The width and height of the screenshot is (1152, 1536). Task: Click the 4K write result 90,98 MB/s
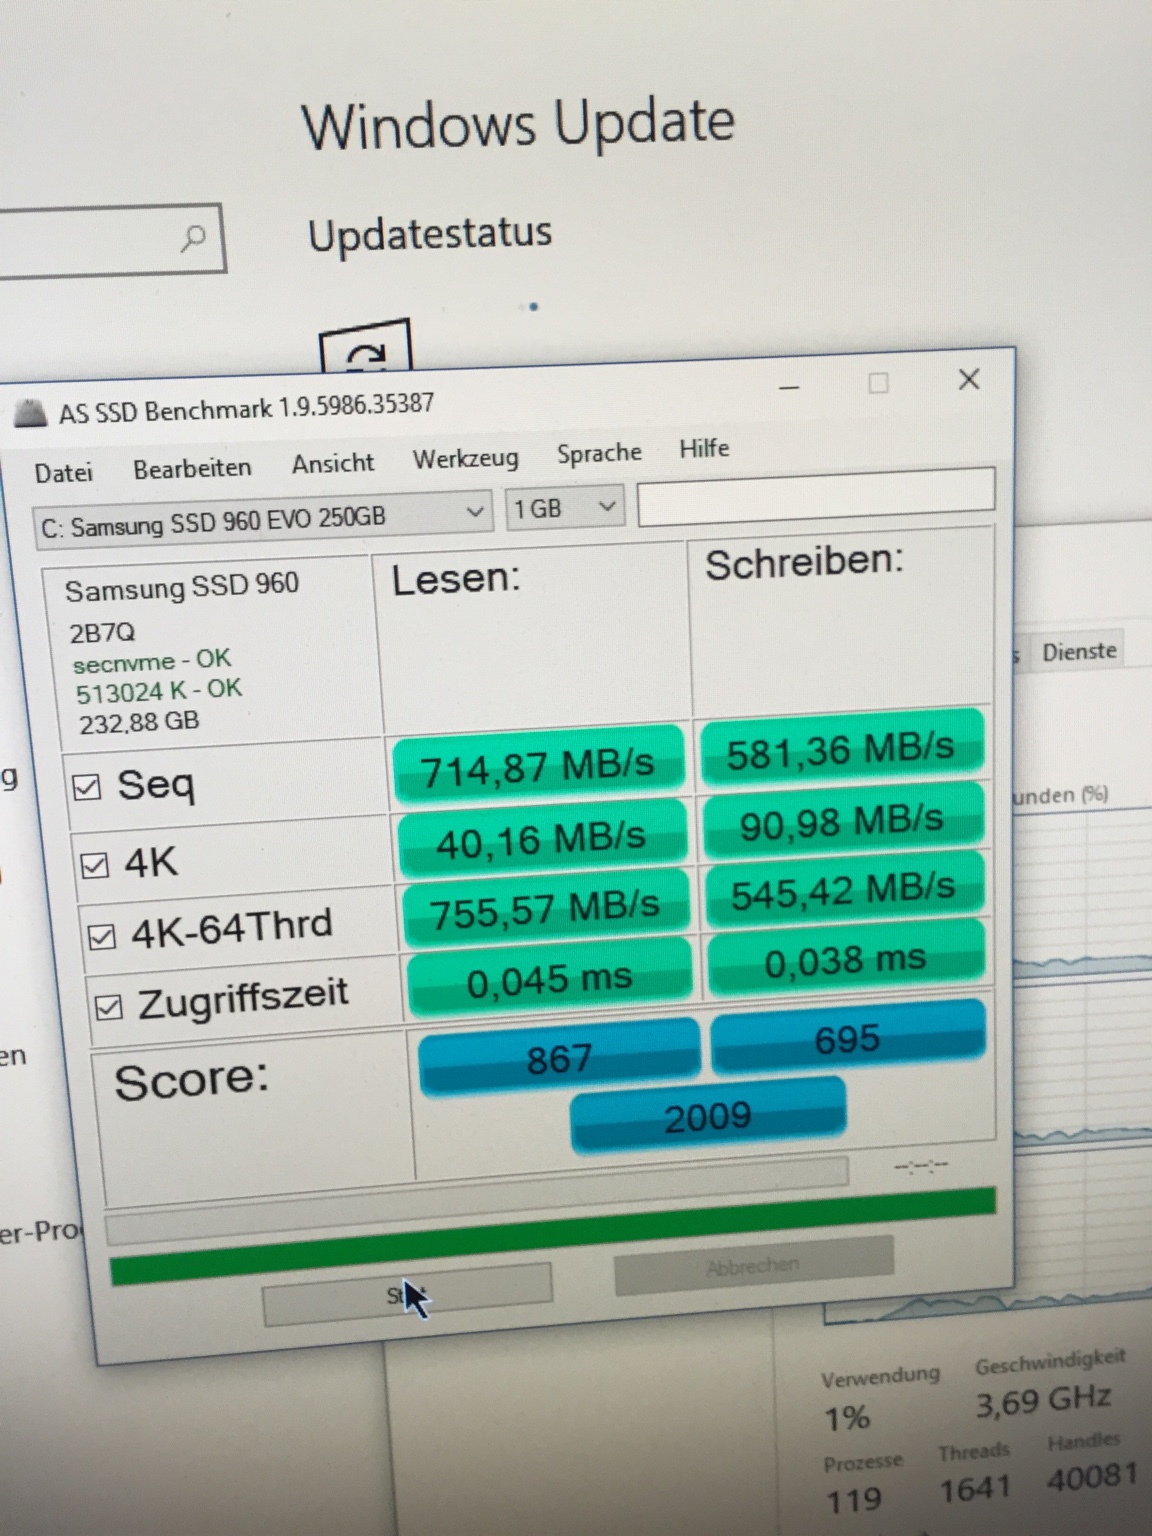pos(842,822)
